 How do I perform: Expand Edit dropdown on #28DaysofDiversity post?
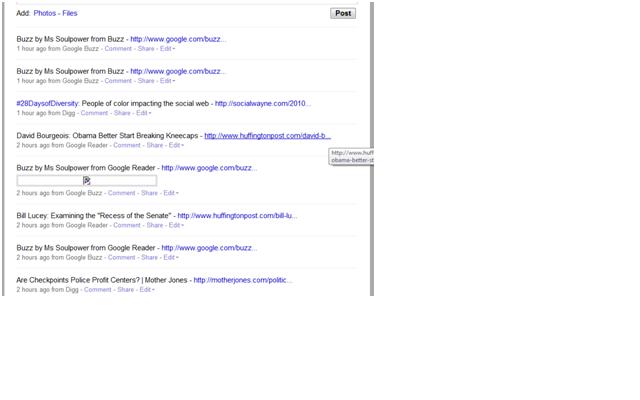pyautogui.click(x=143, y=113)
